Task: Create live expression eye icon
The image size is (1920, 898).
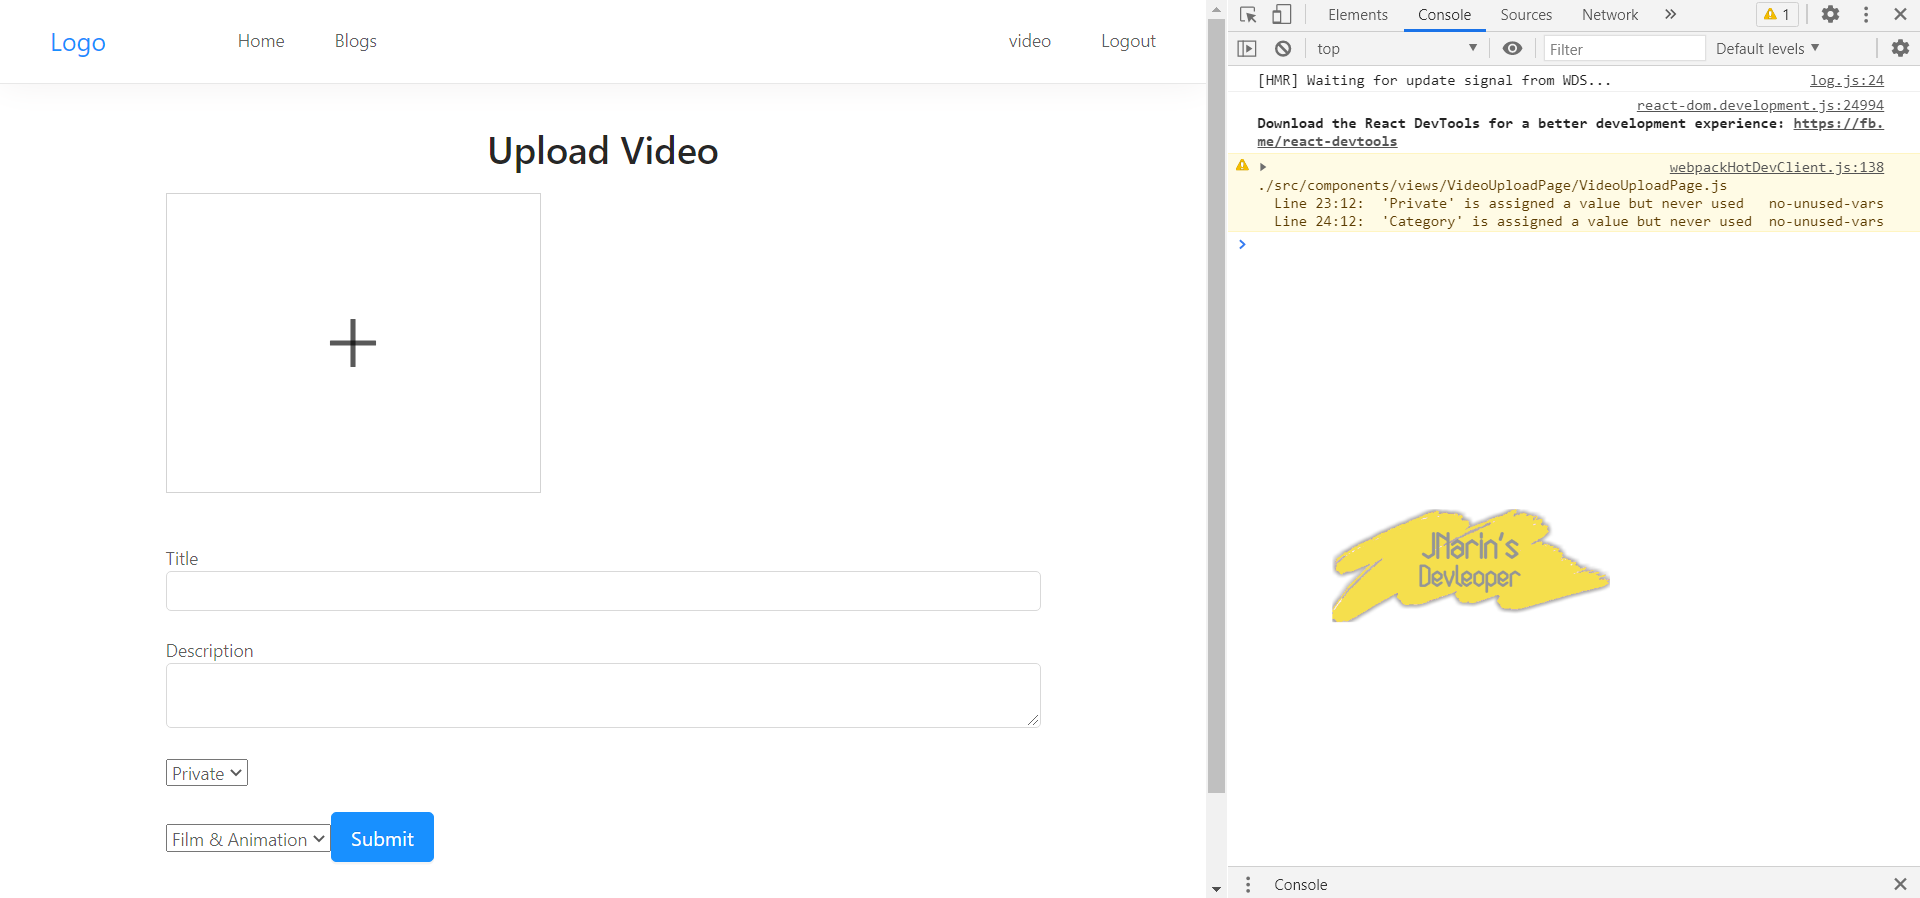Action: (1512, 48)
